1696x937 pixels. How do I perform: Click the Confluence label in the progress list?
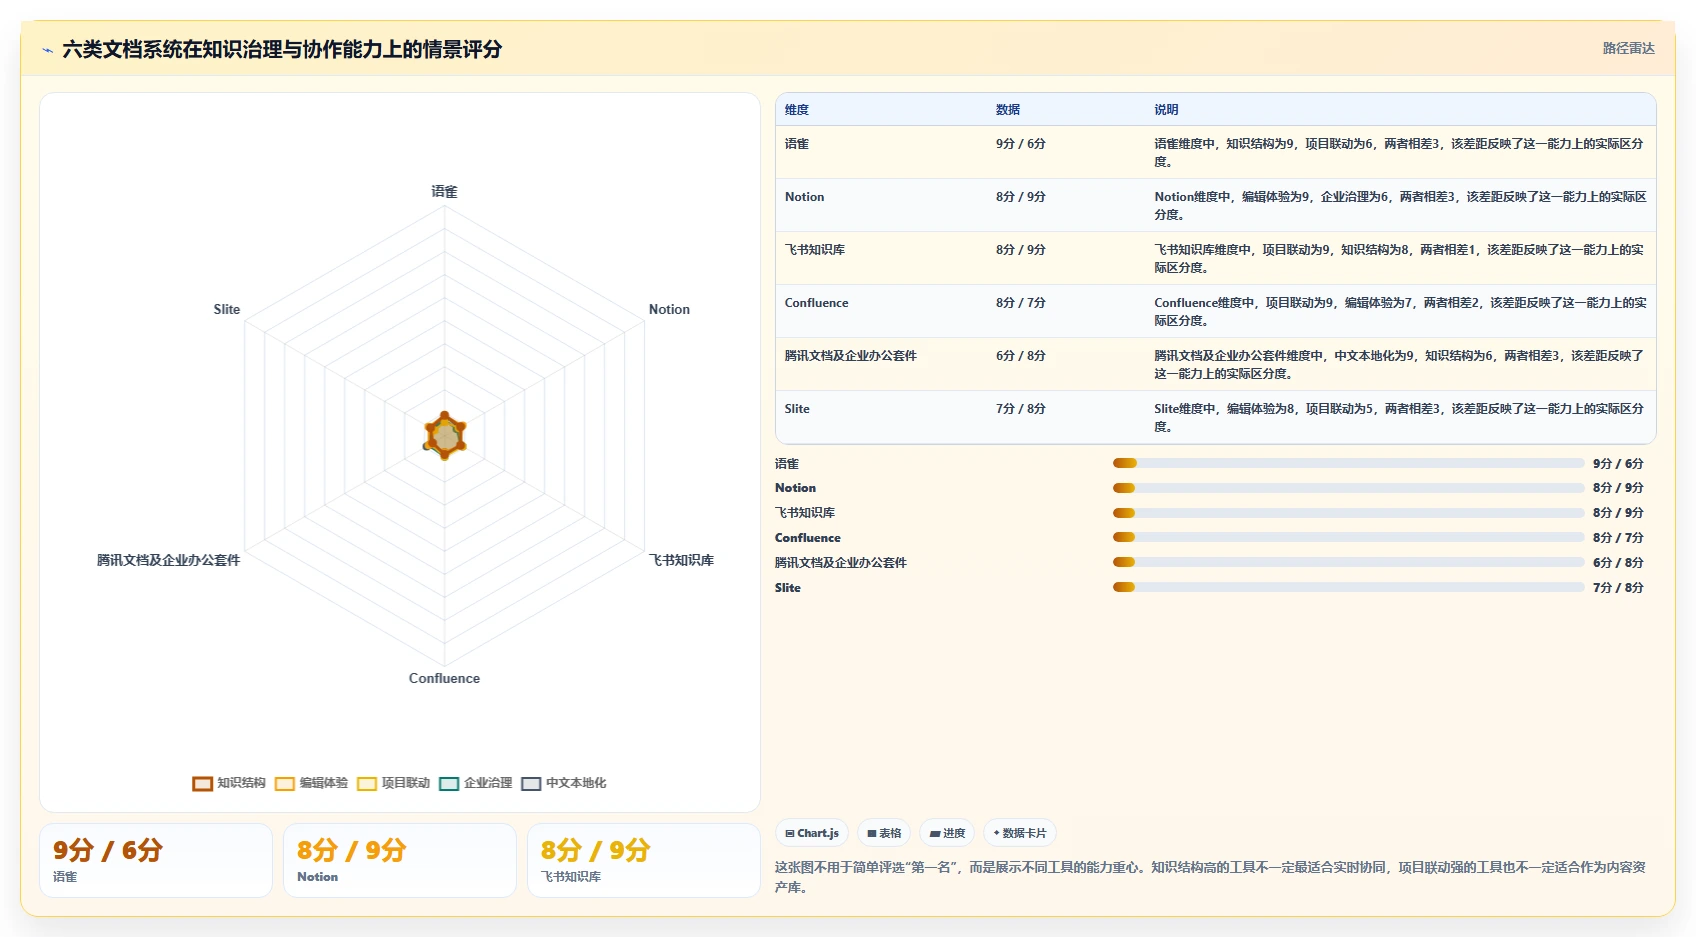coord(808,538)
